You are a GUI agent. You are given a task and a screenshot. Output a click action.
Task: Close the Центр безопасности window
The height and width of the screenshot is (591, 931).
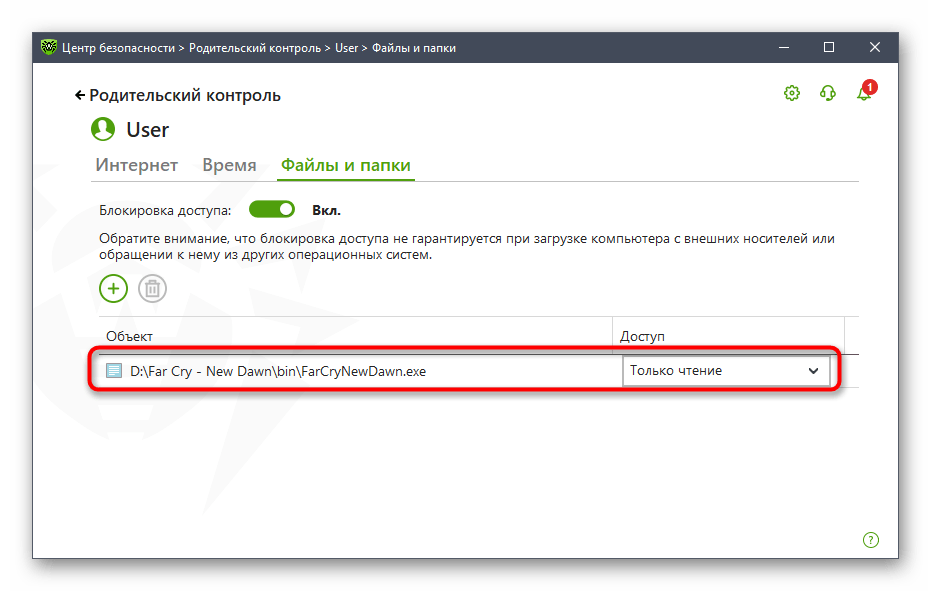pos(875,48)
